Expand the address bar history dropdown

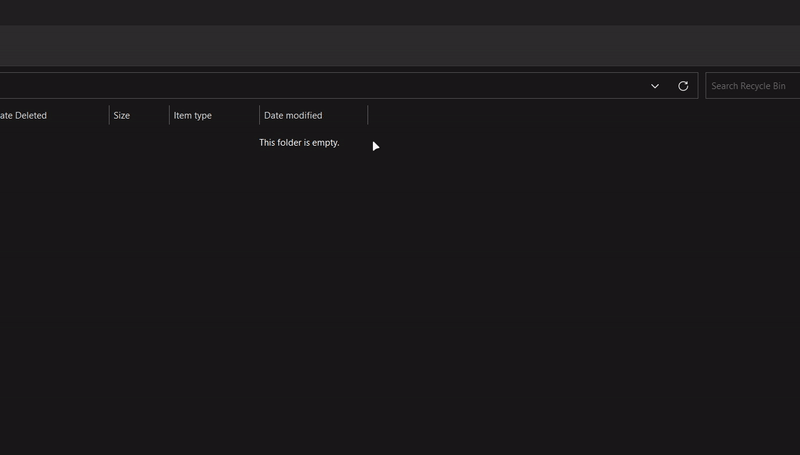[x=655, y=86]
